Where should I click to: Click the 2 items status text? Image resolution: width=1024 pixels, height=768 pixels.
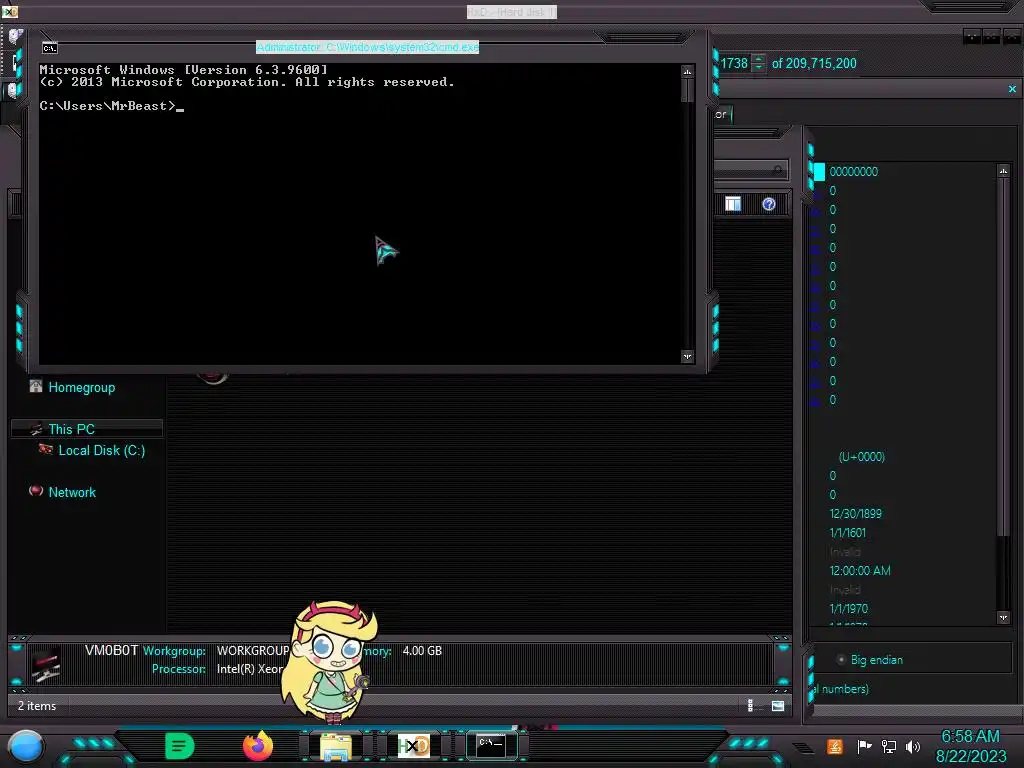point(37,706)
